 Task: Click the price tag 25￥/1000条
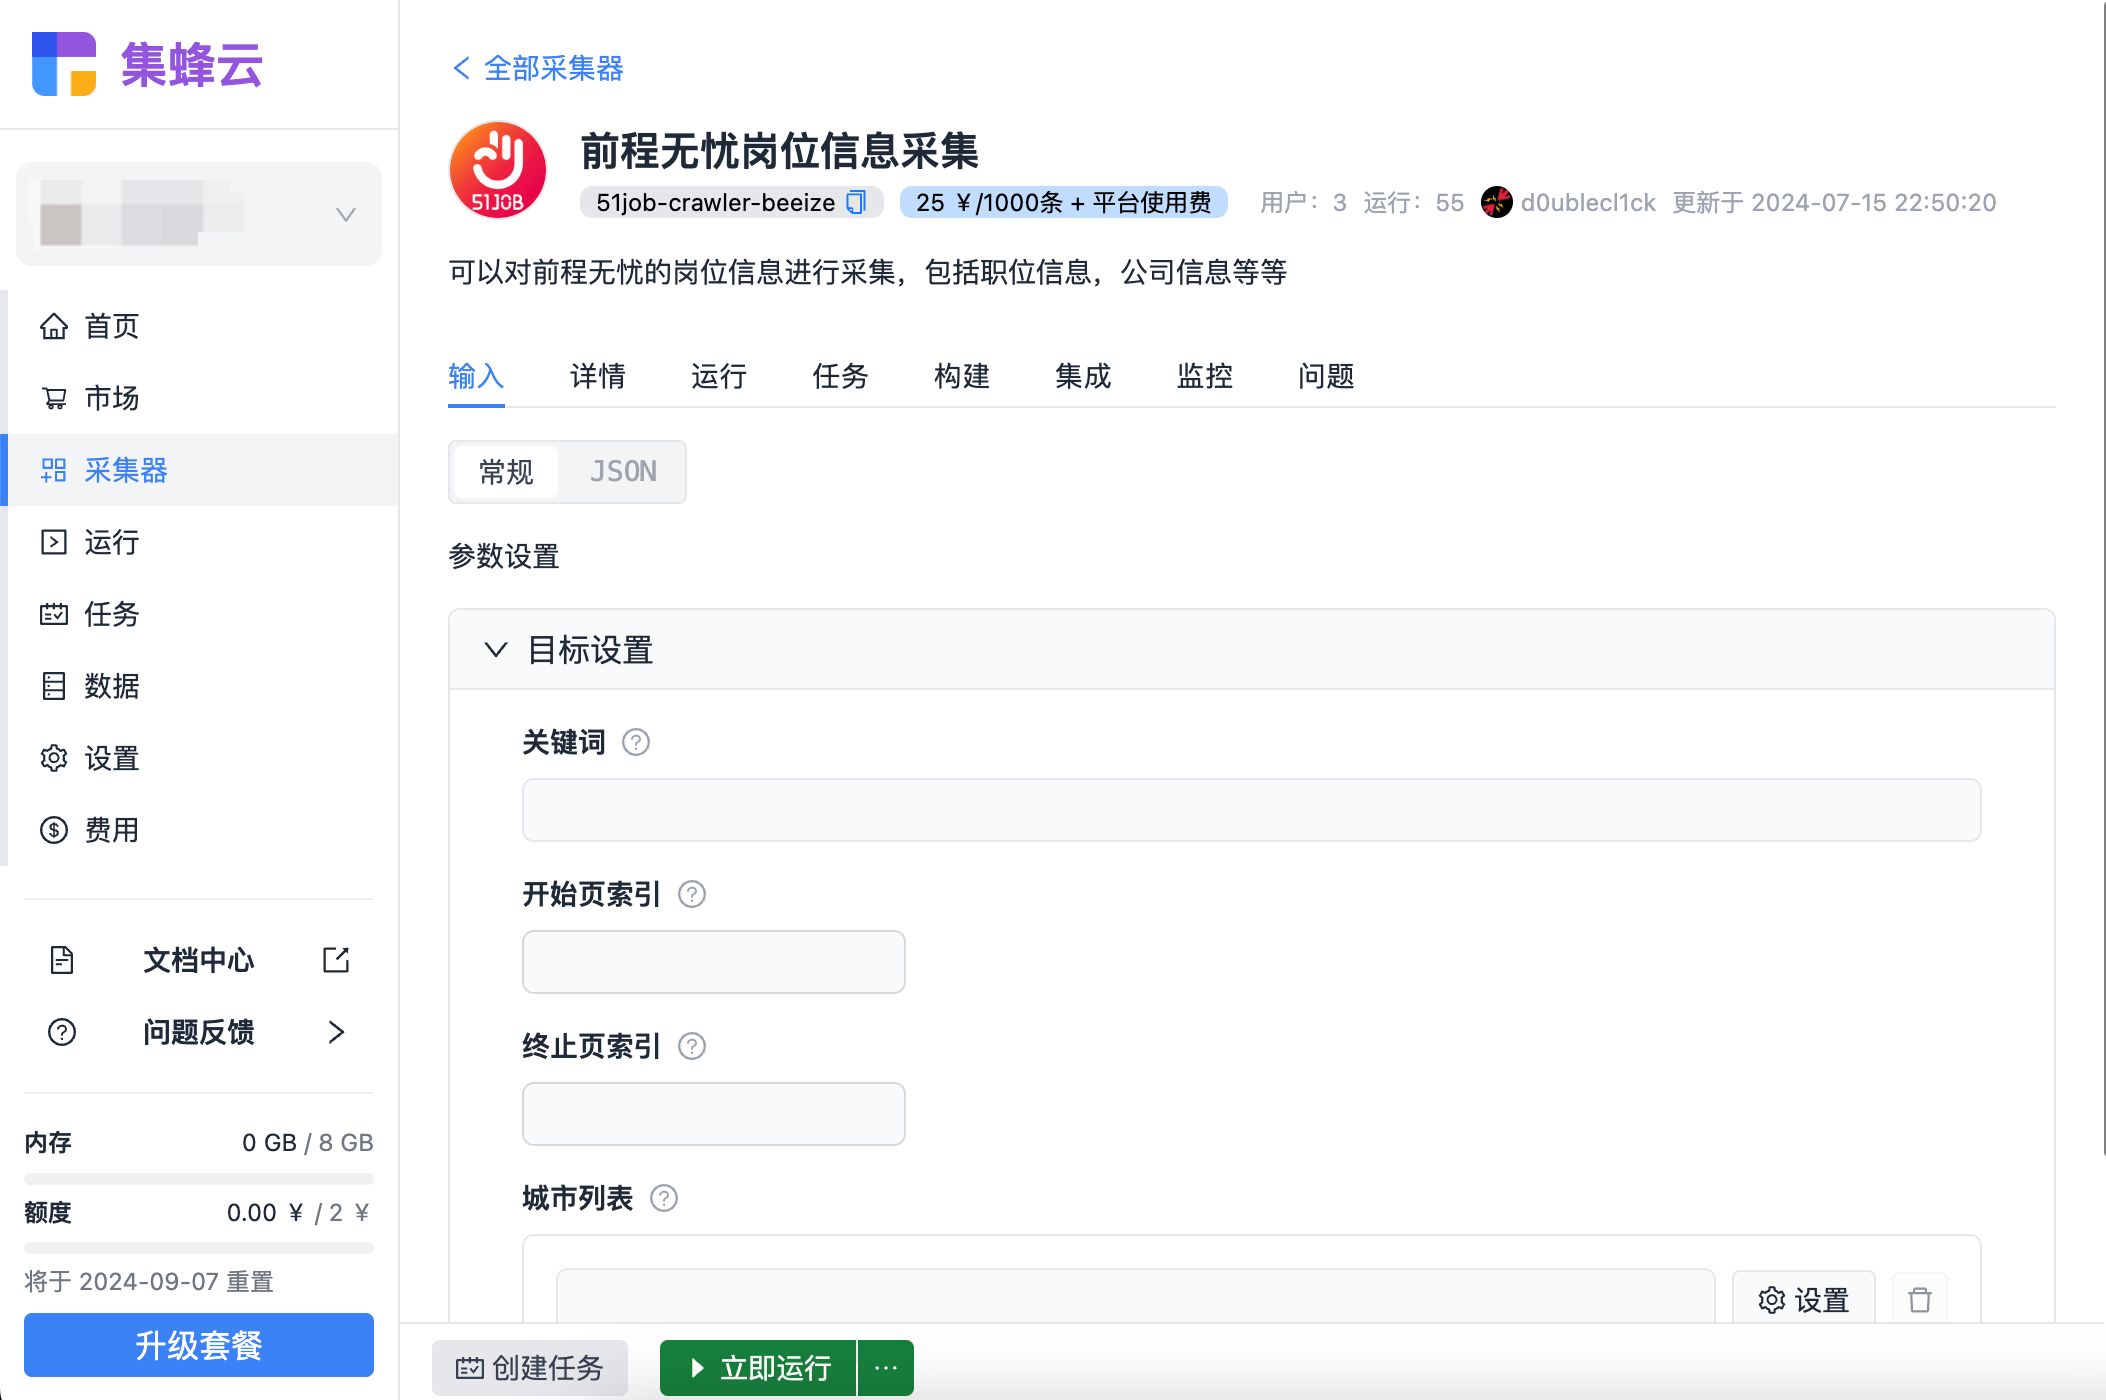tap(1064, 202)
